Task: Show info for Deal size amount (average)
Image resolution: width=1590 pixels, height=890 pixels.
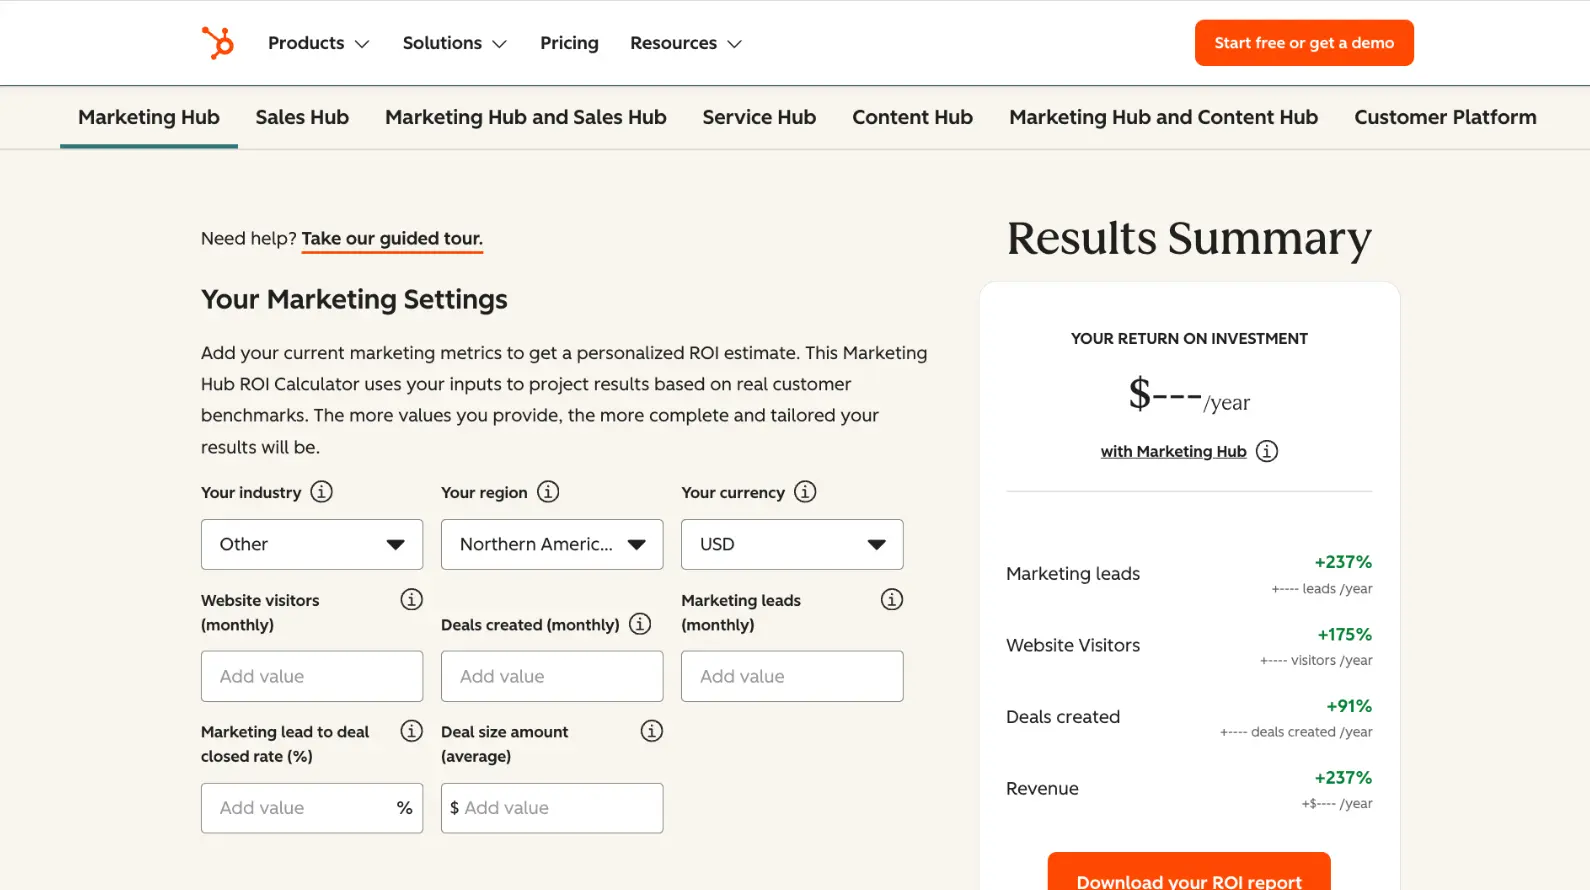Action: [x=652, y=731]
